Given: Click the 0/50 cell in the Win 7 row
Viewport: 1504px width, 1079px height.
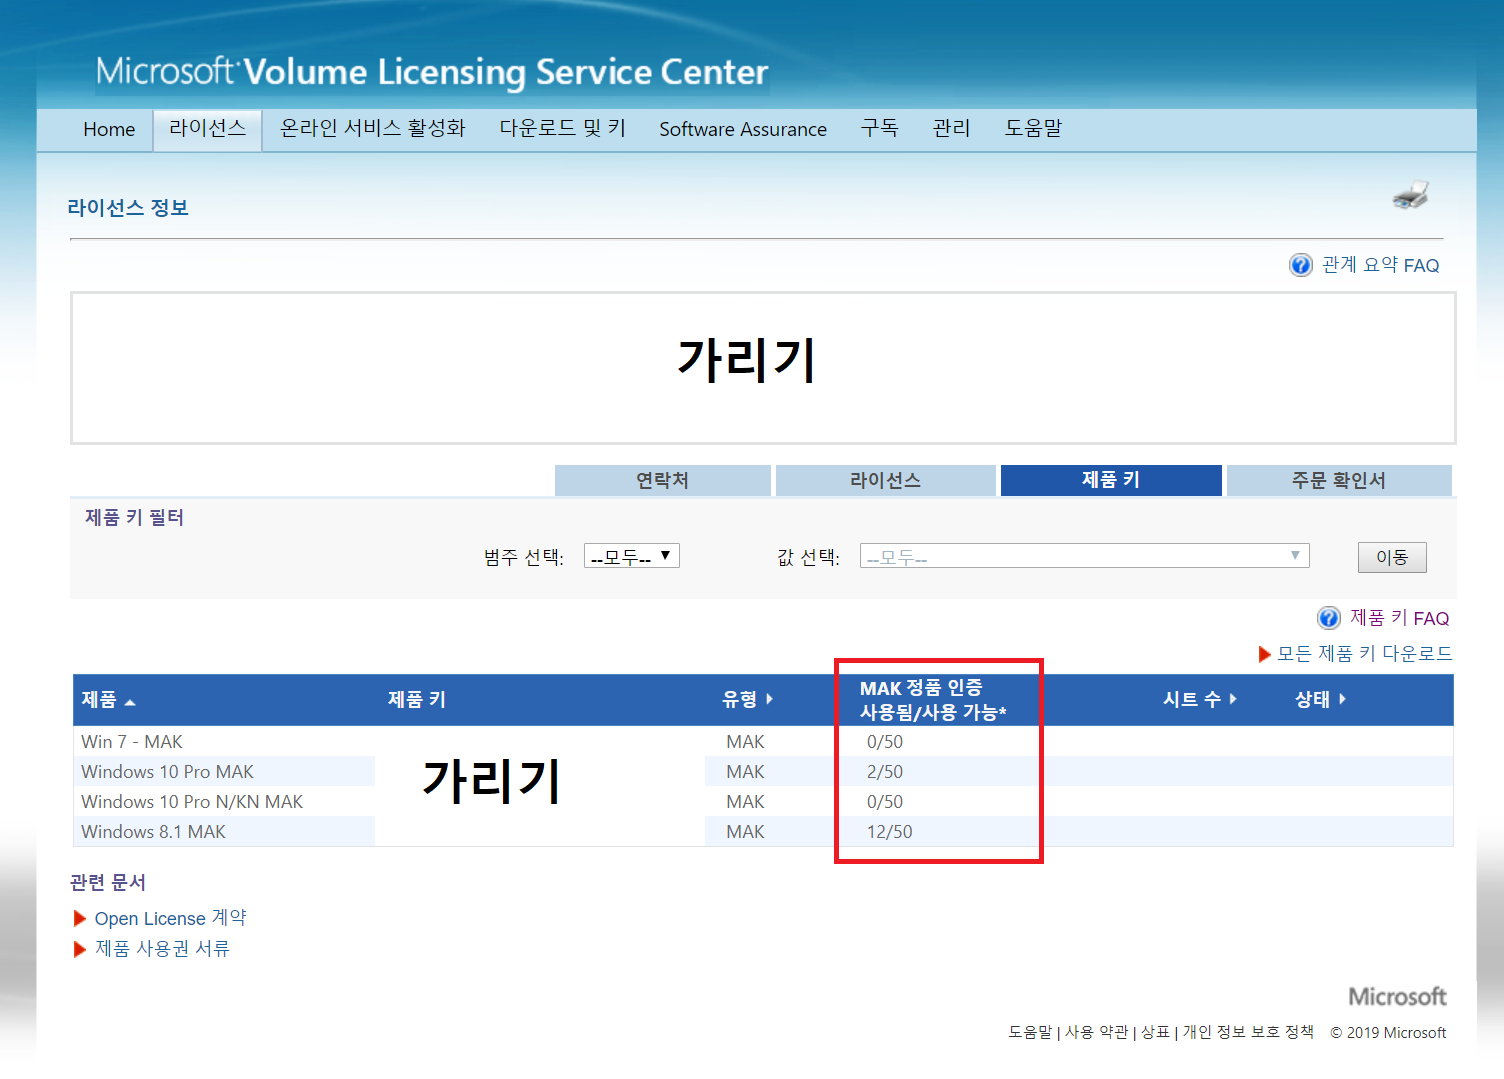Looking at the screenshot, I should [x=885, y=742].
